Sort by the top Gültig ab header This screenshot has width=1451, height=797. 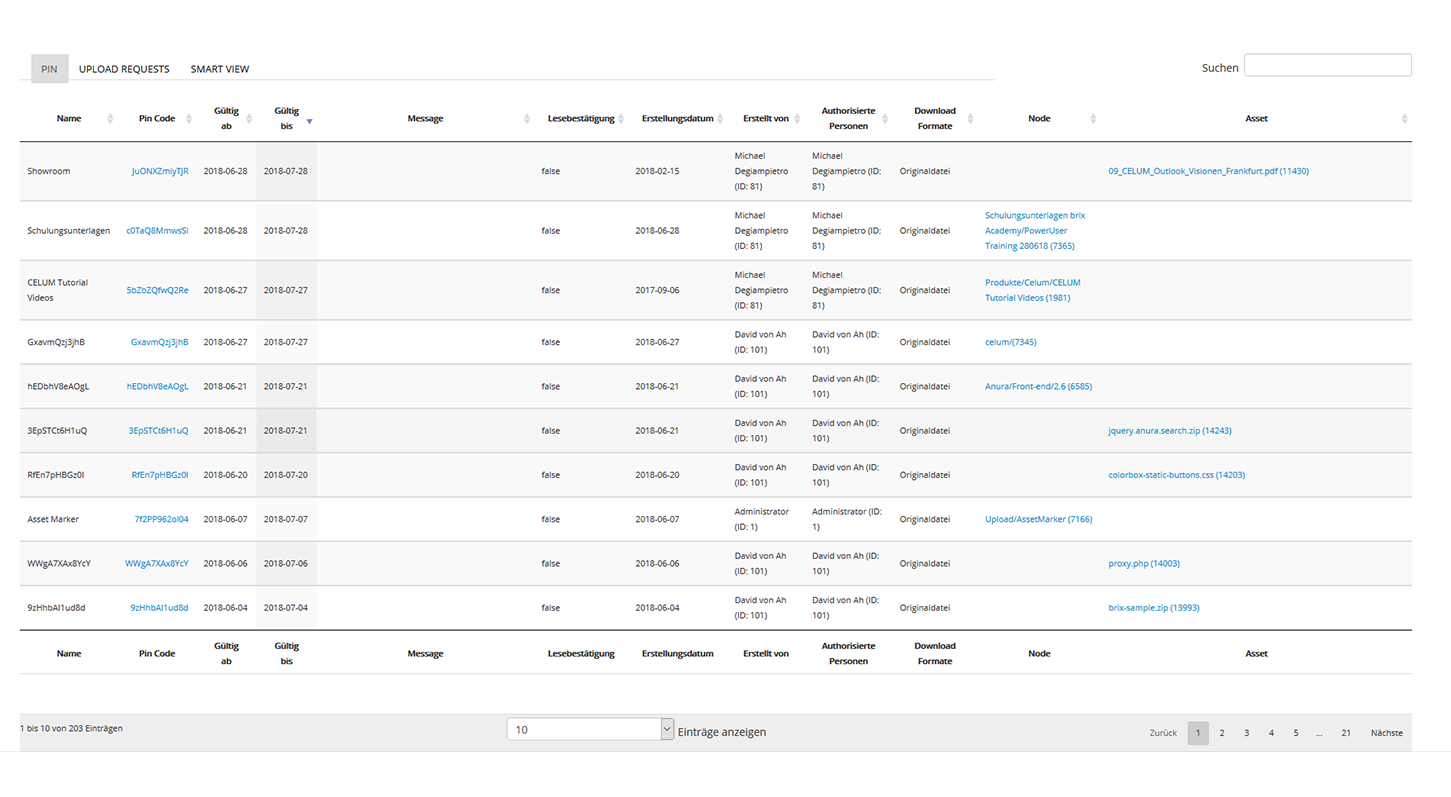pyautogui.click(x=226, y=119)
